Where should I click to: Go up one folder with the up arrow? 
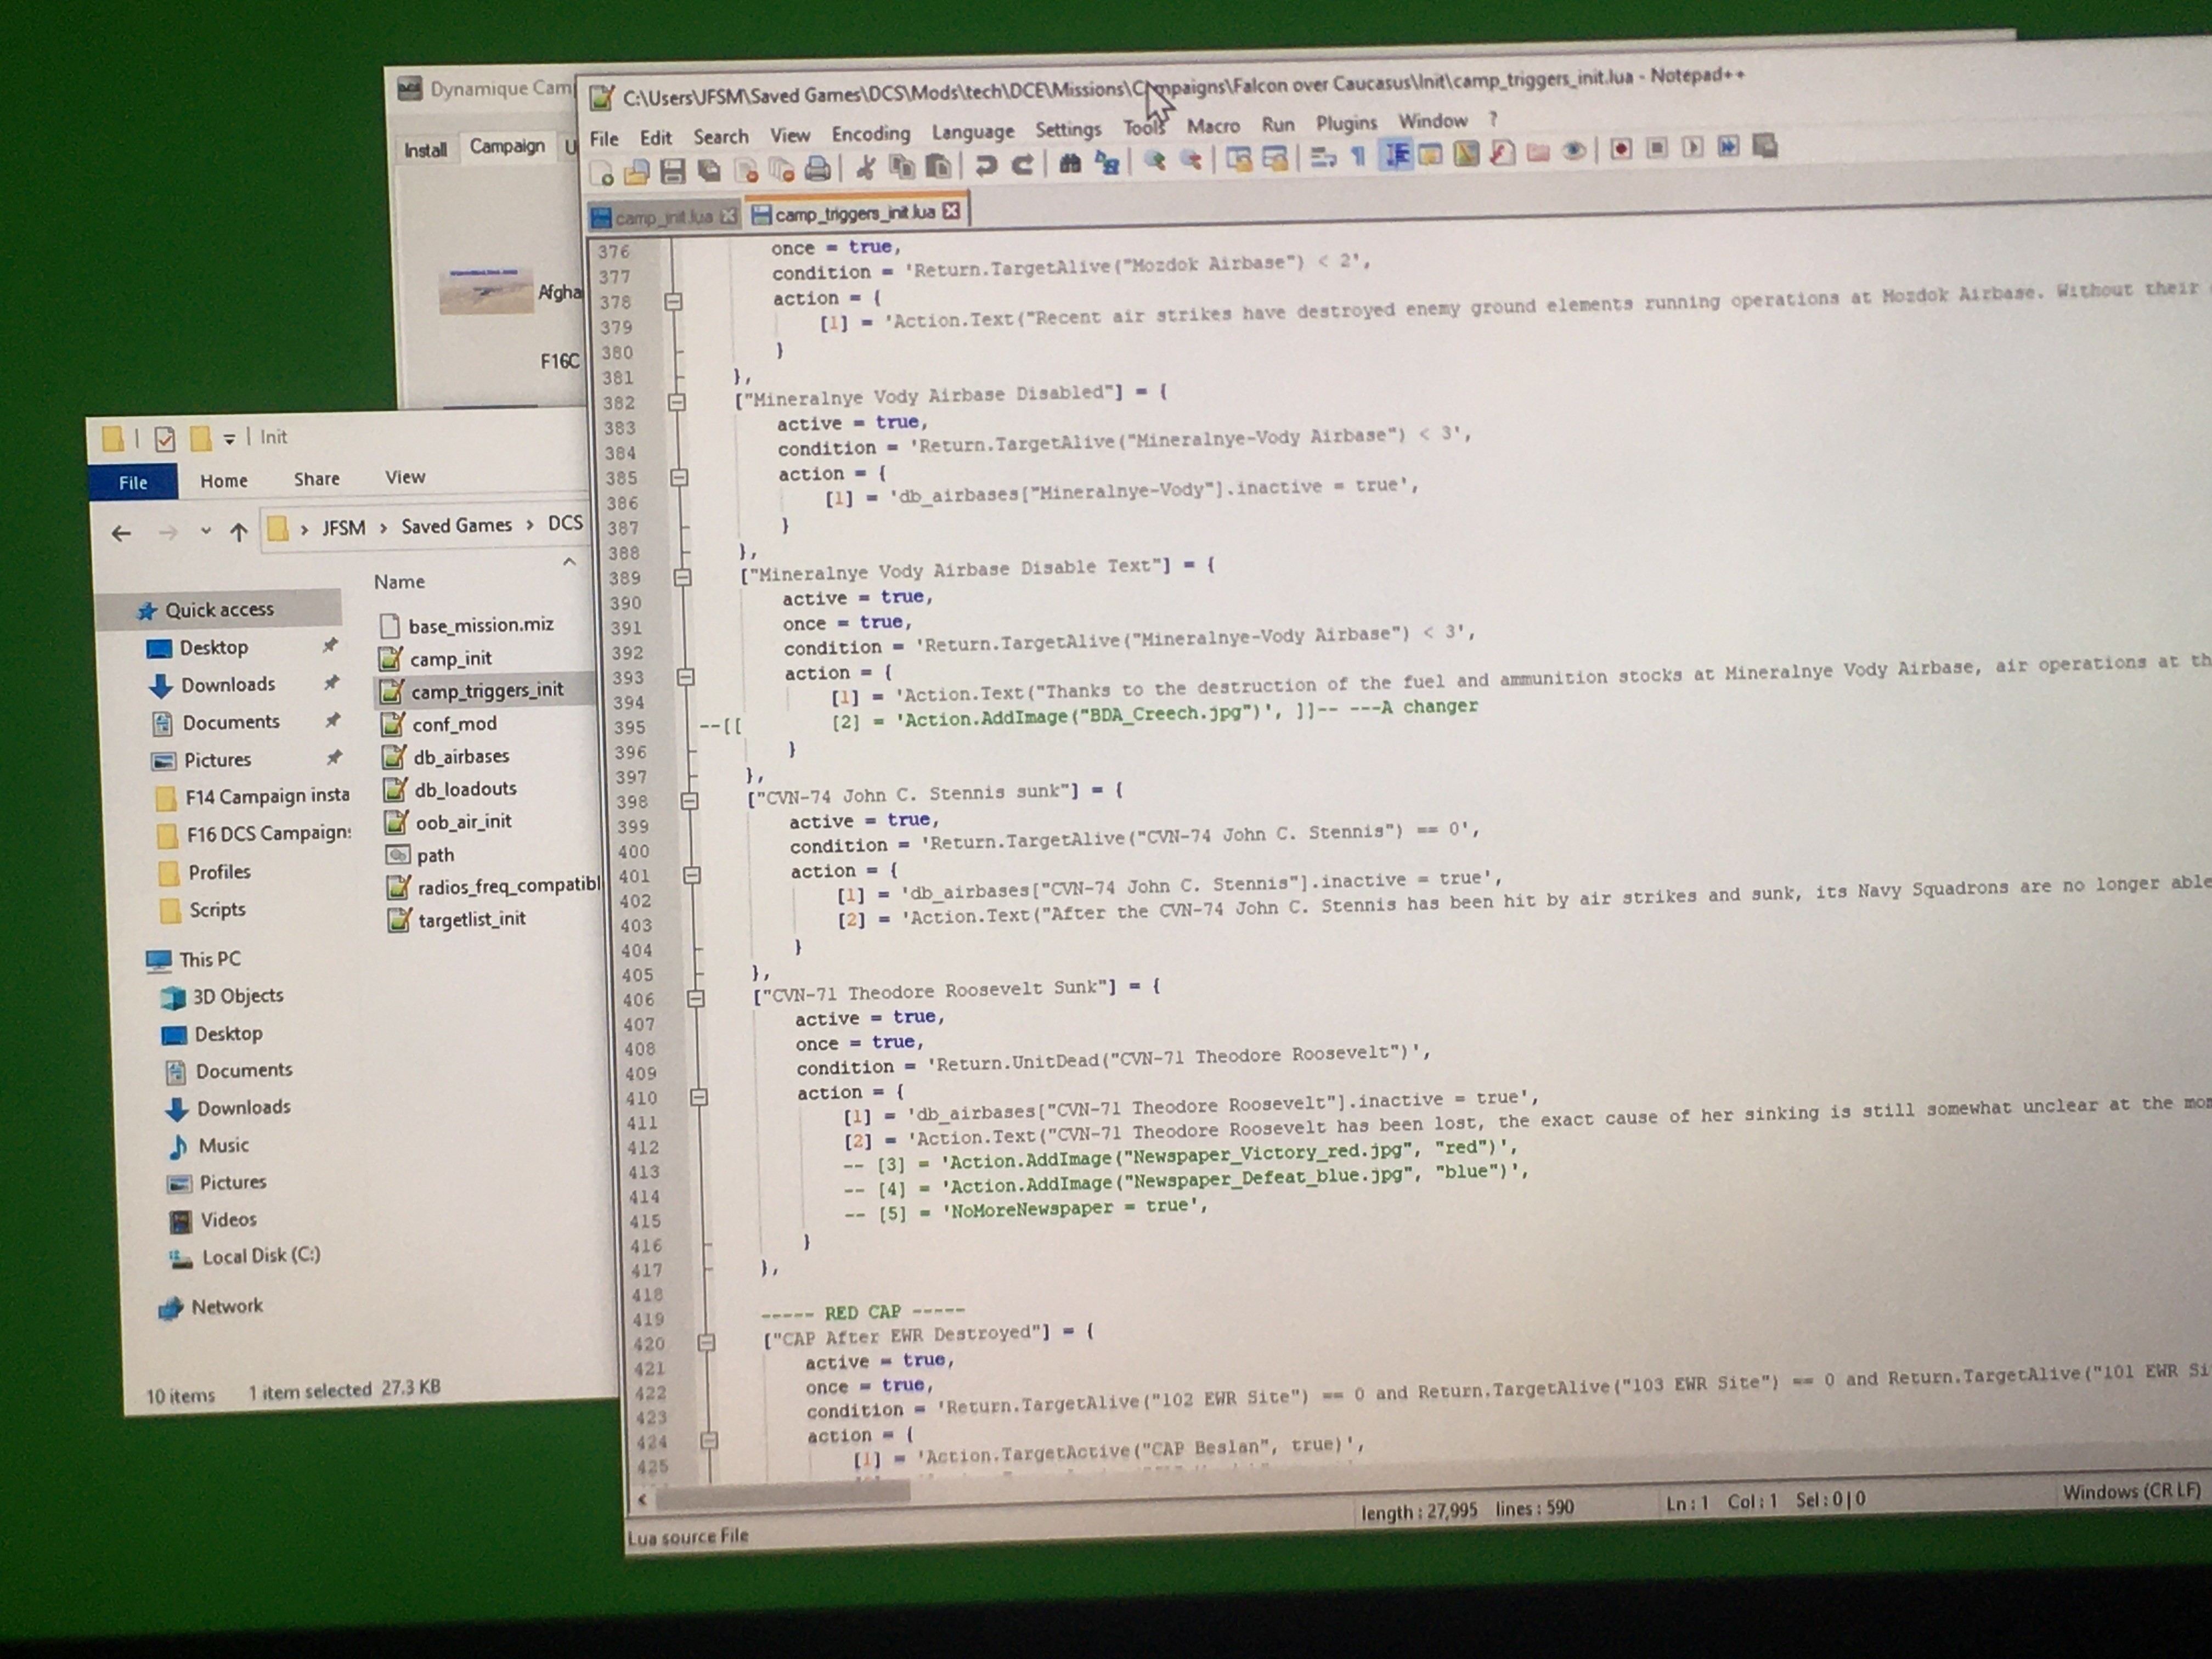(x=238, y=531)
